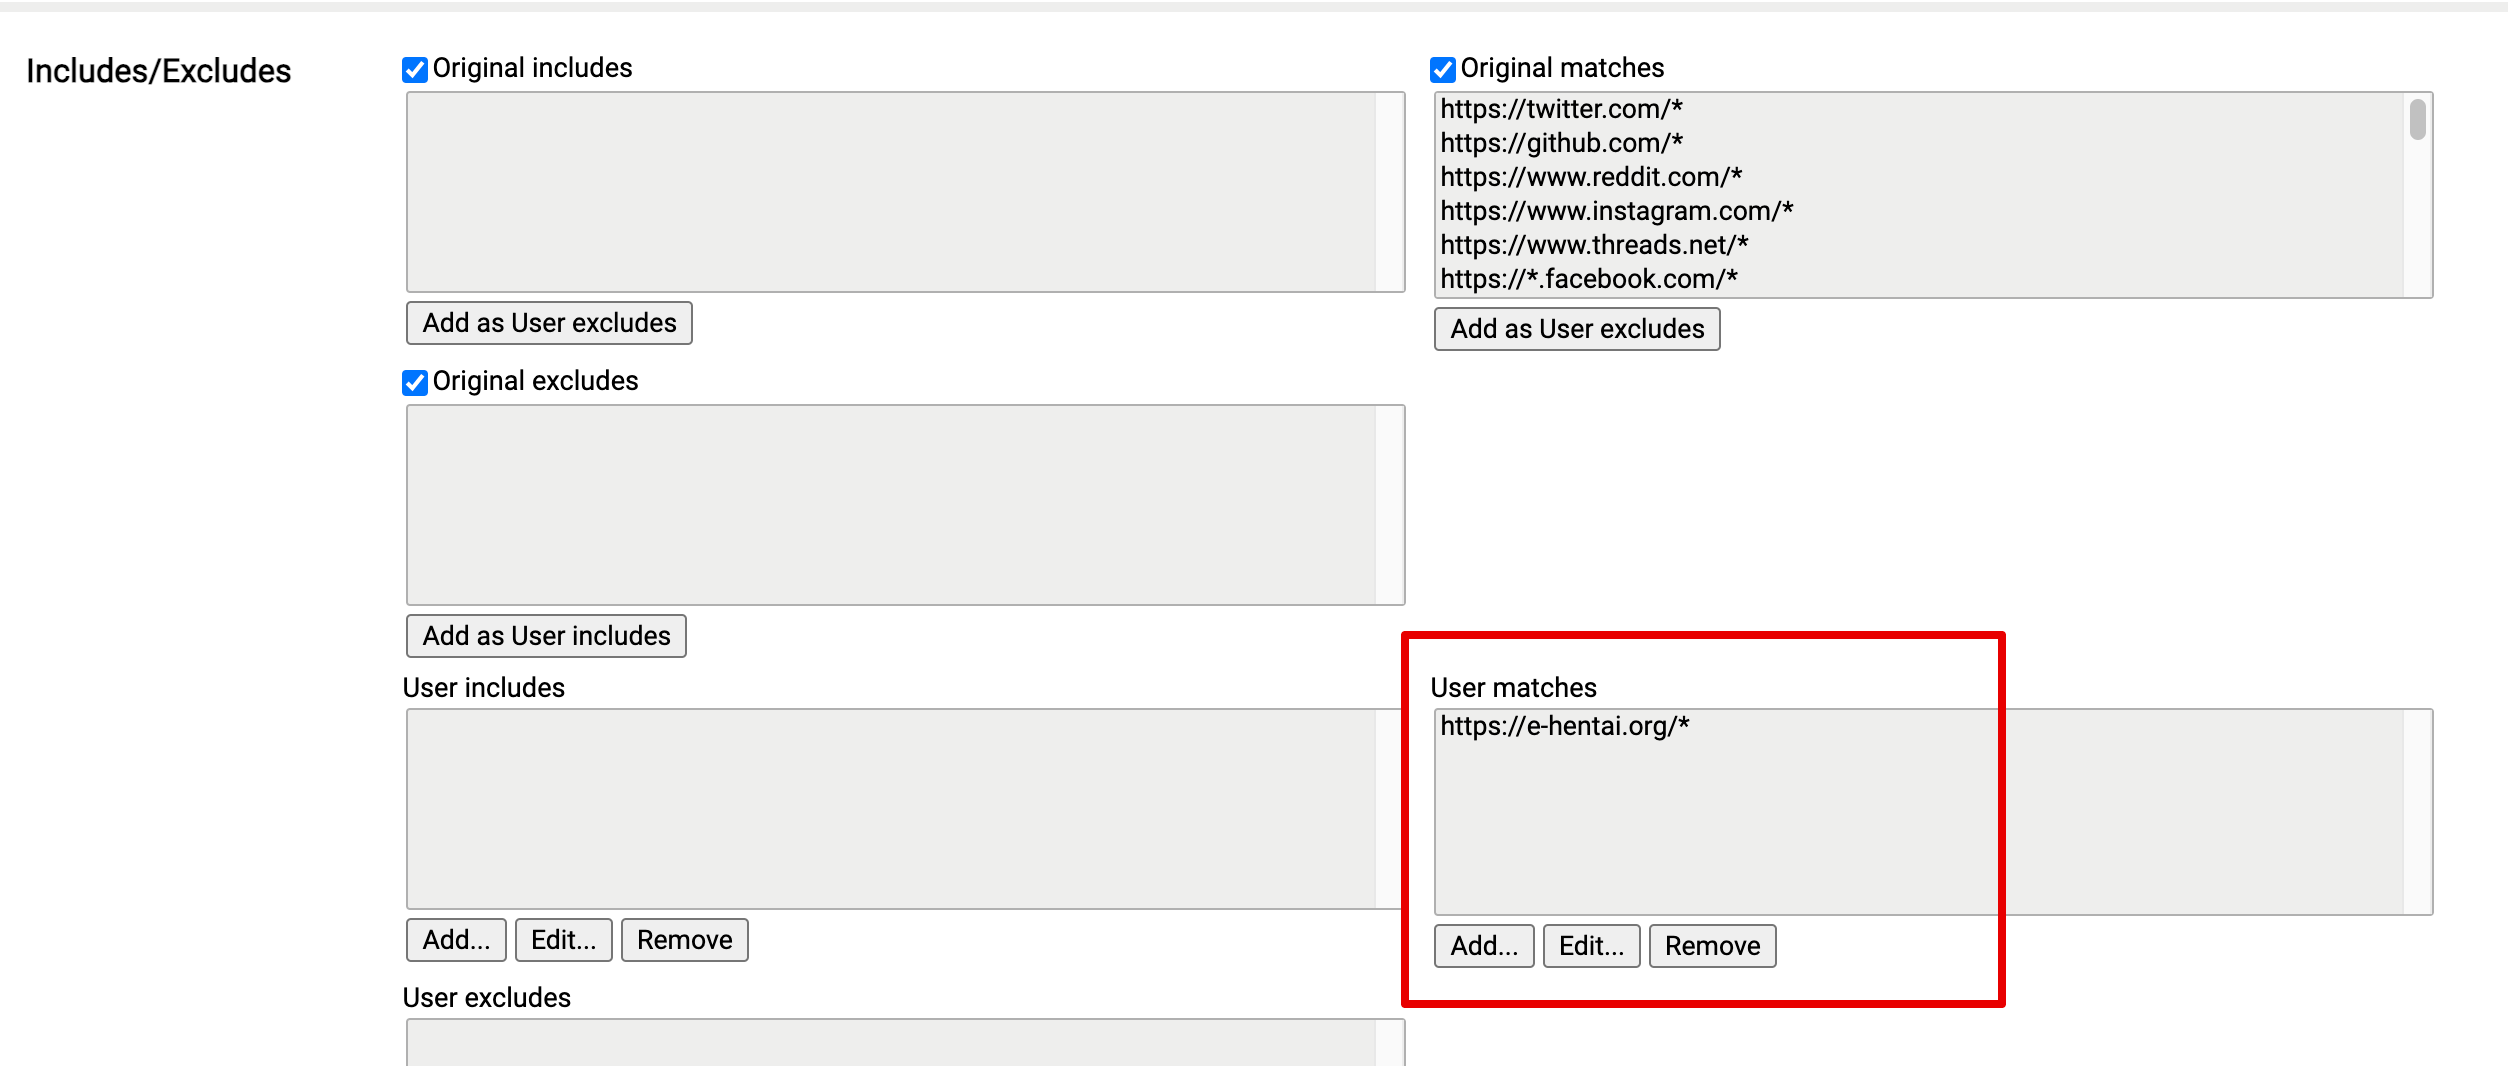Click the Add as User includes button

coord(545,635)
